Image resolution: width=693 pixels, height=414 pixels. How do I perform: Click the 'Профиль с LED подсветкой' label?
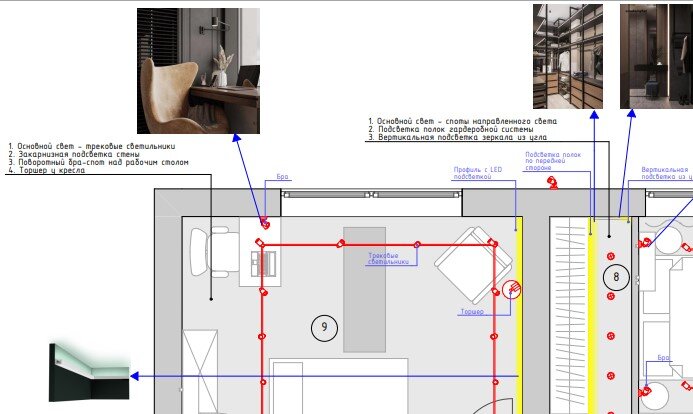478,173
